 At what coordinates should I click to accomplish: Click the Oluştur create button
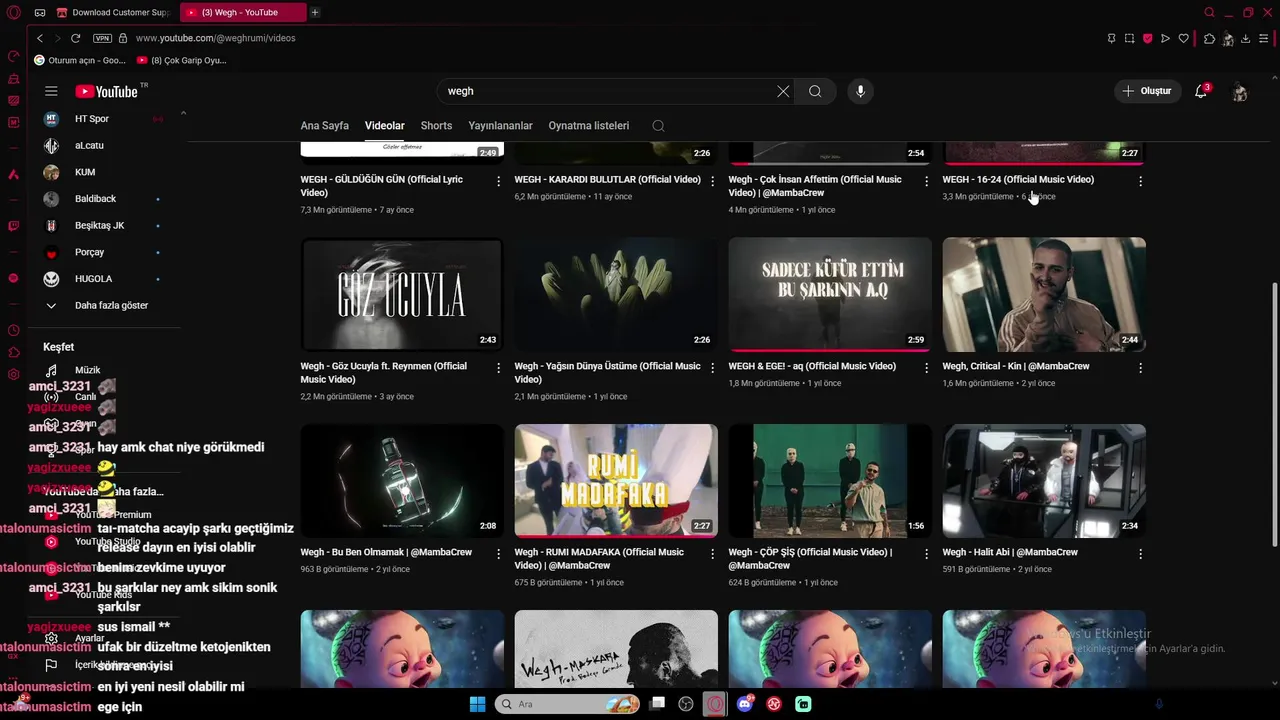pos(1147,91)
